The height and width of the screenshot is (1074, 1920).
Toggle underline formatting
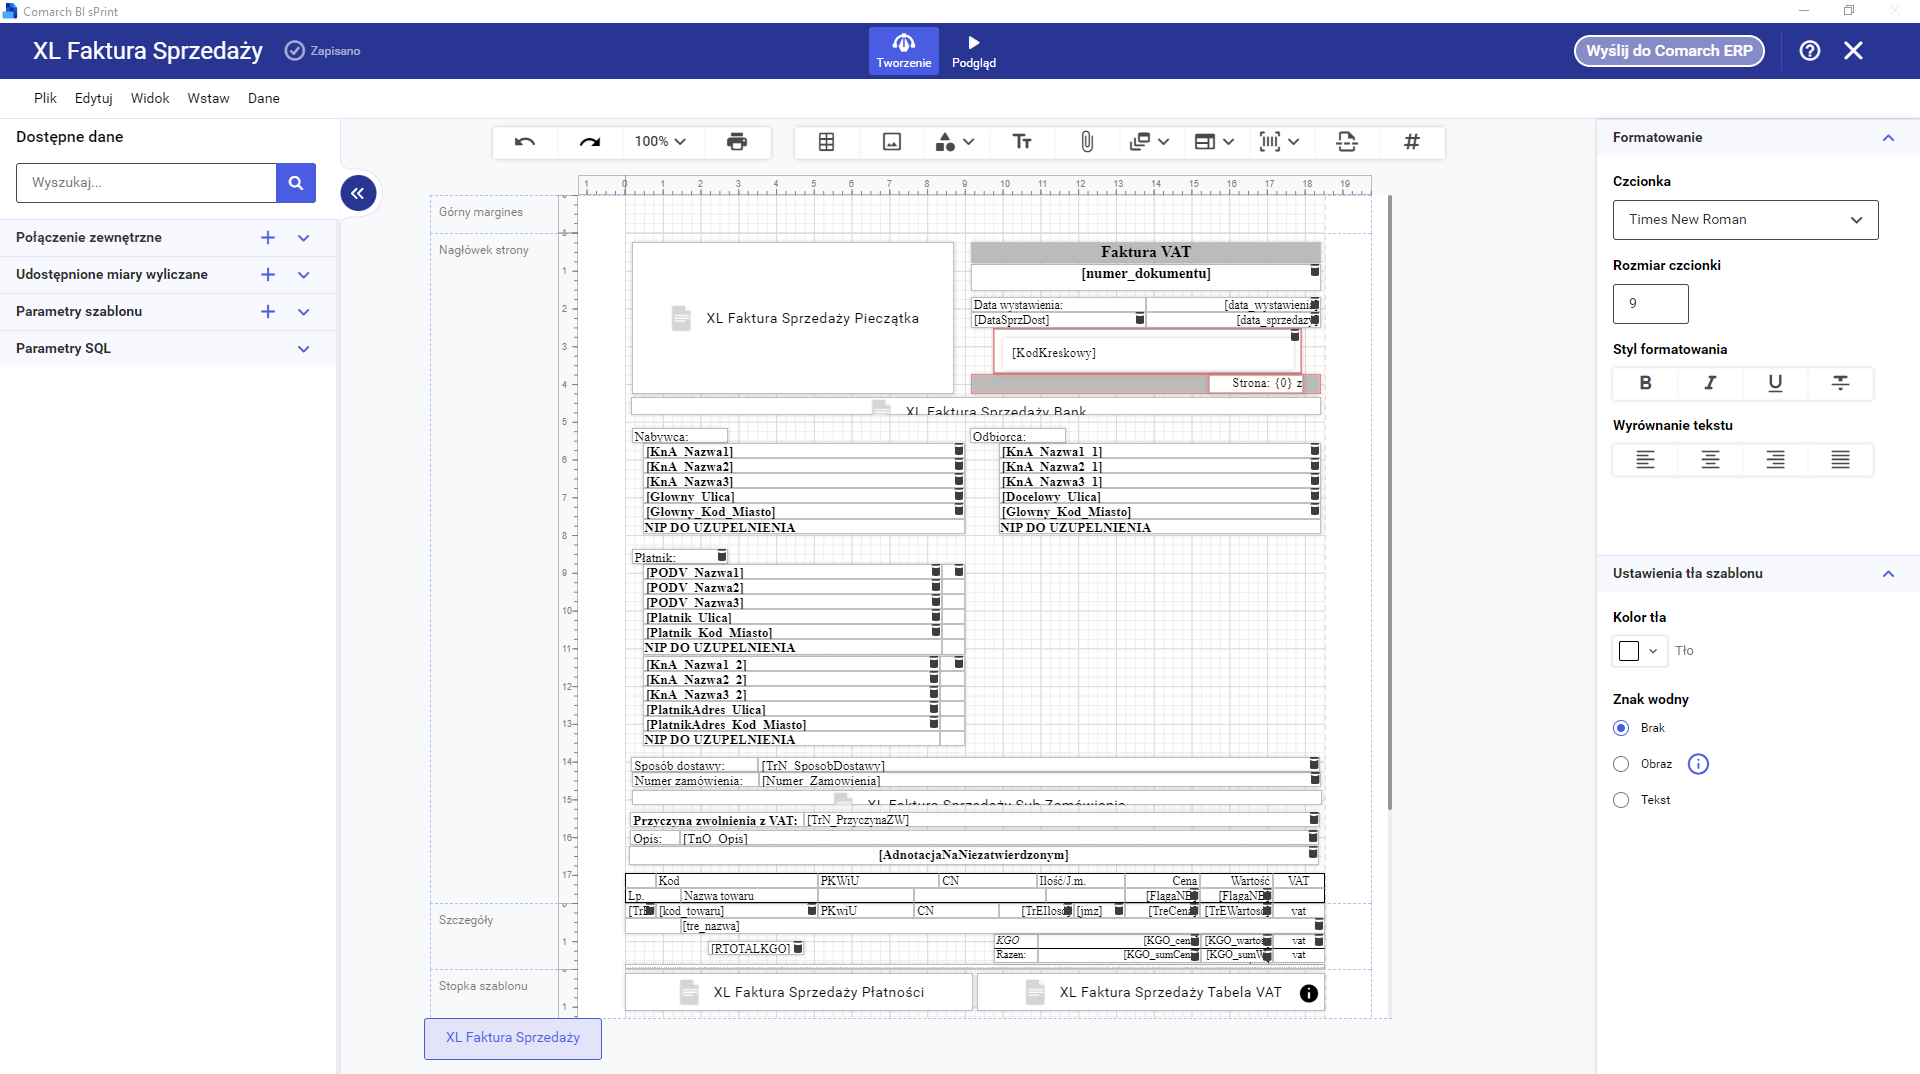[x=1775, y=383]
